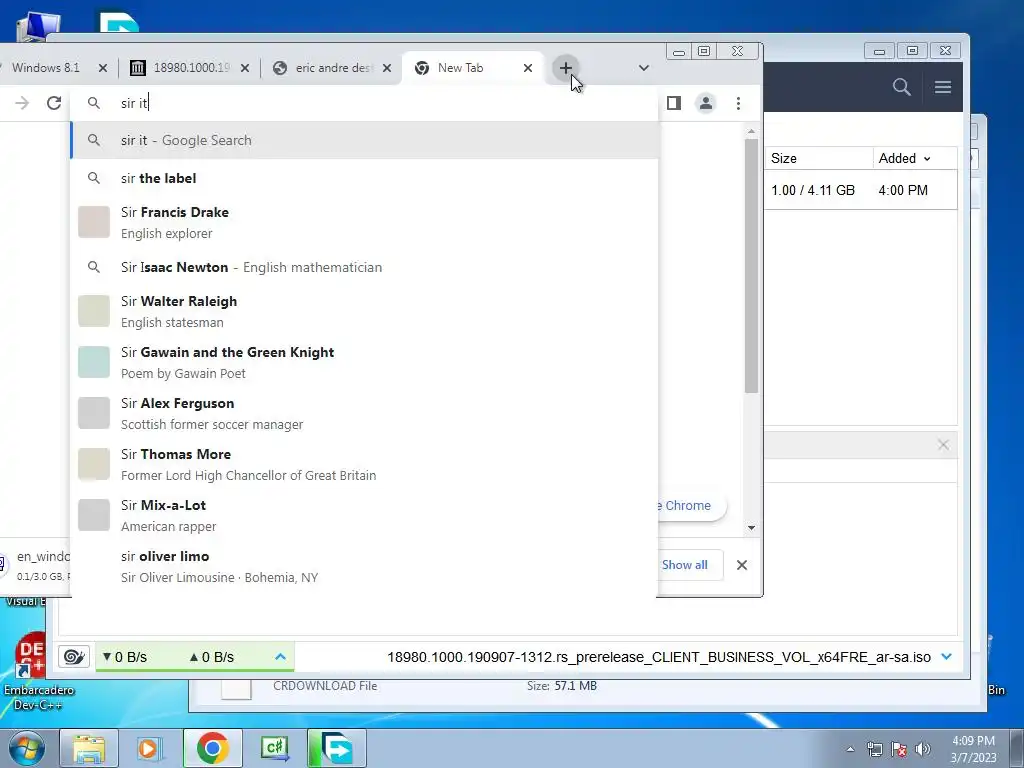Open File Explorer from taskbar

[89, 748]
